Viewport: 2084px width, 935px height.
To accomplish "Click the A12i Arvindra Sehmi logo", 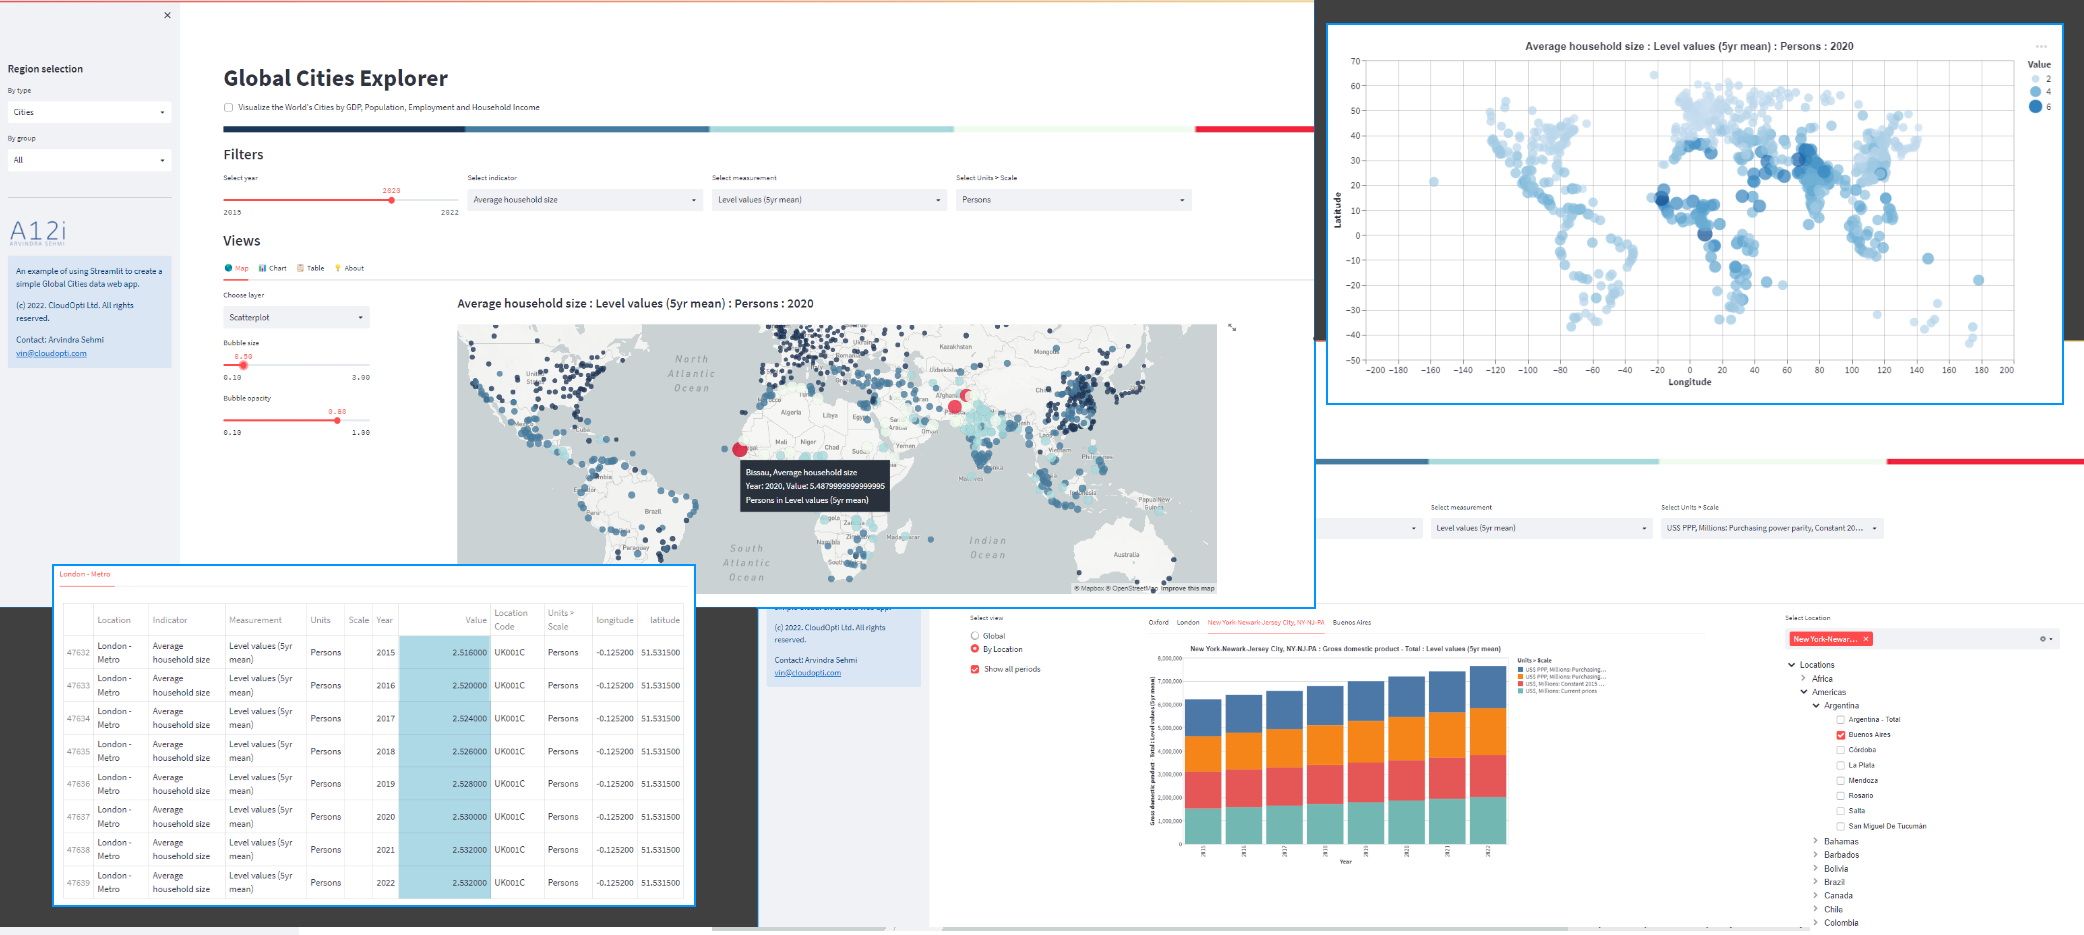I will (x=38, y=233).
